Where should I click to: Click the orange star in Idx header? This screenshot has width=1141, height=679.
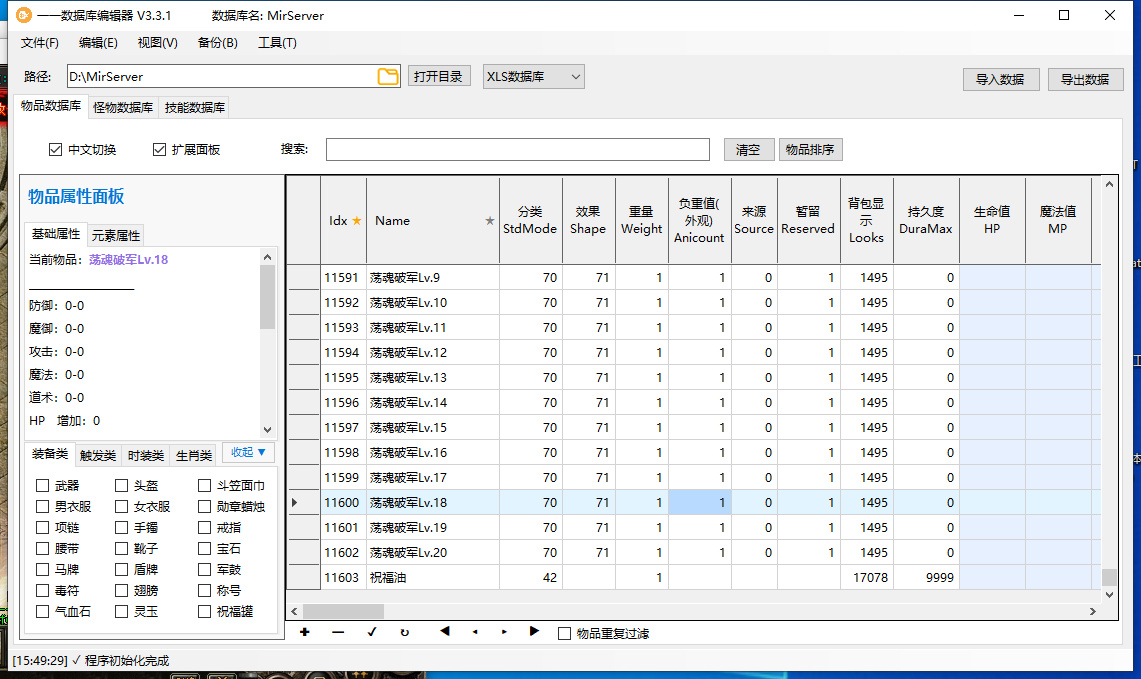[357, 221]
